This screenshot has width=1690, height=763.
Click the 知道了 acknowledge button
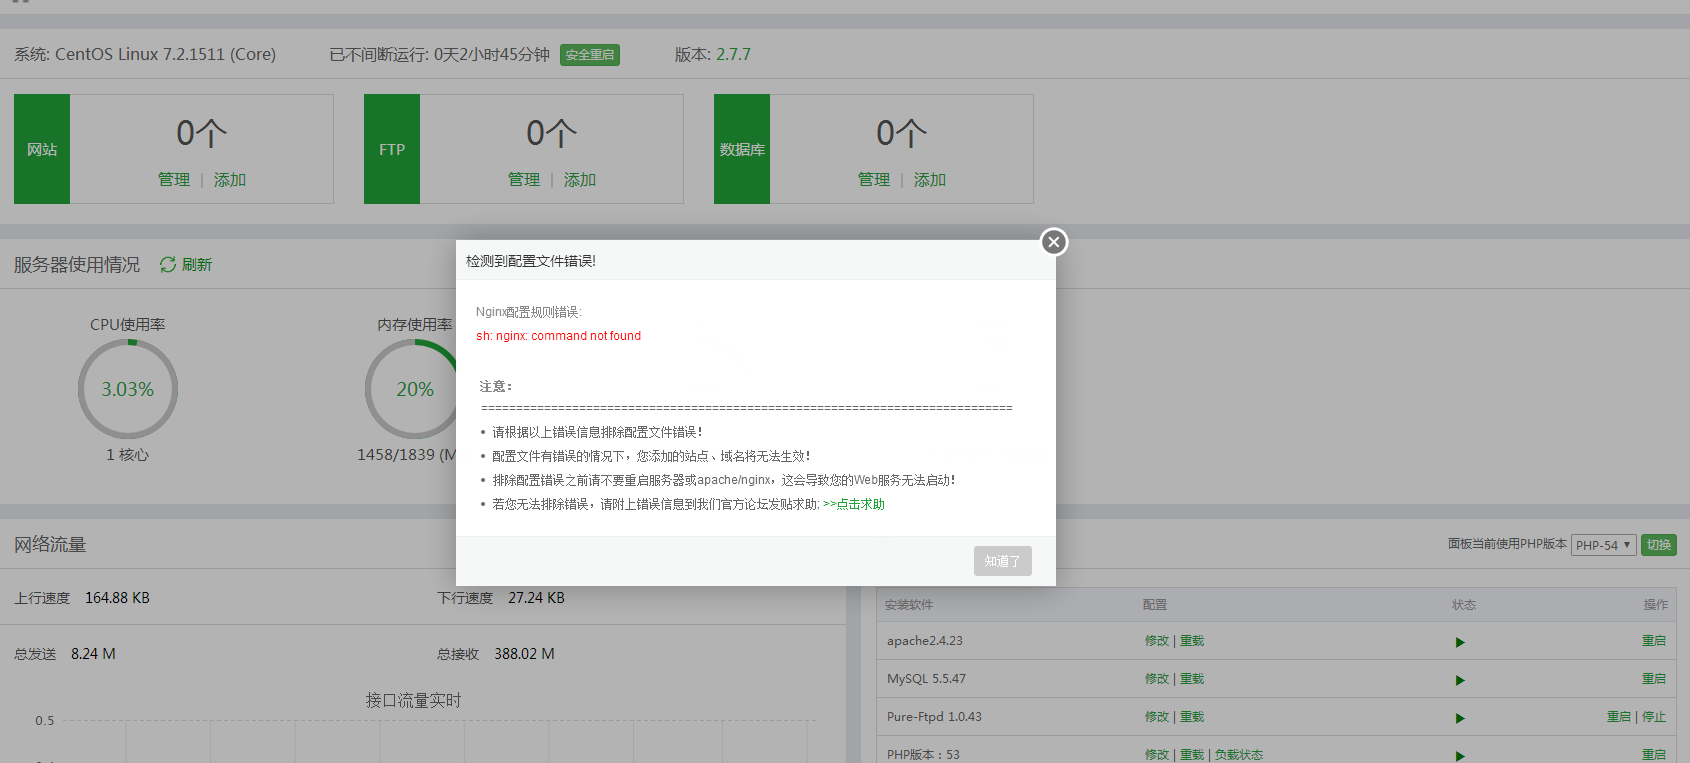tap(1002, 561)
